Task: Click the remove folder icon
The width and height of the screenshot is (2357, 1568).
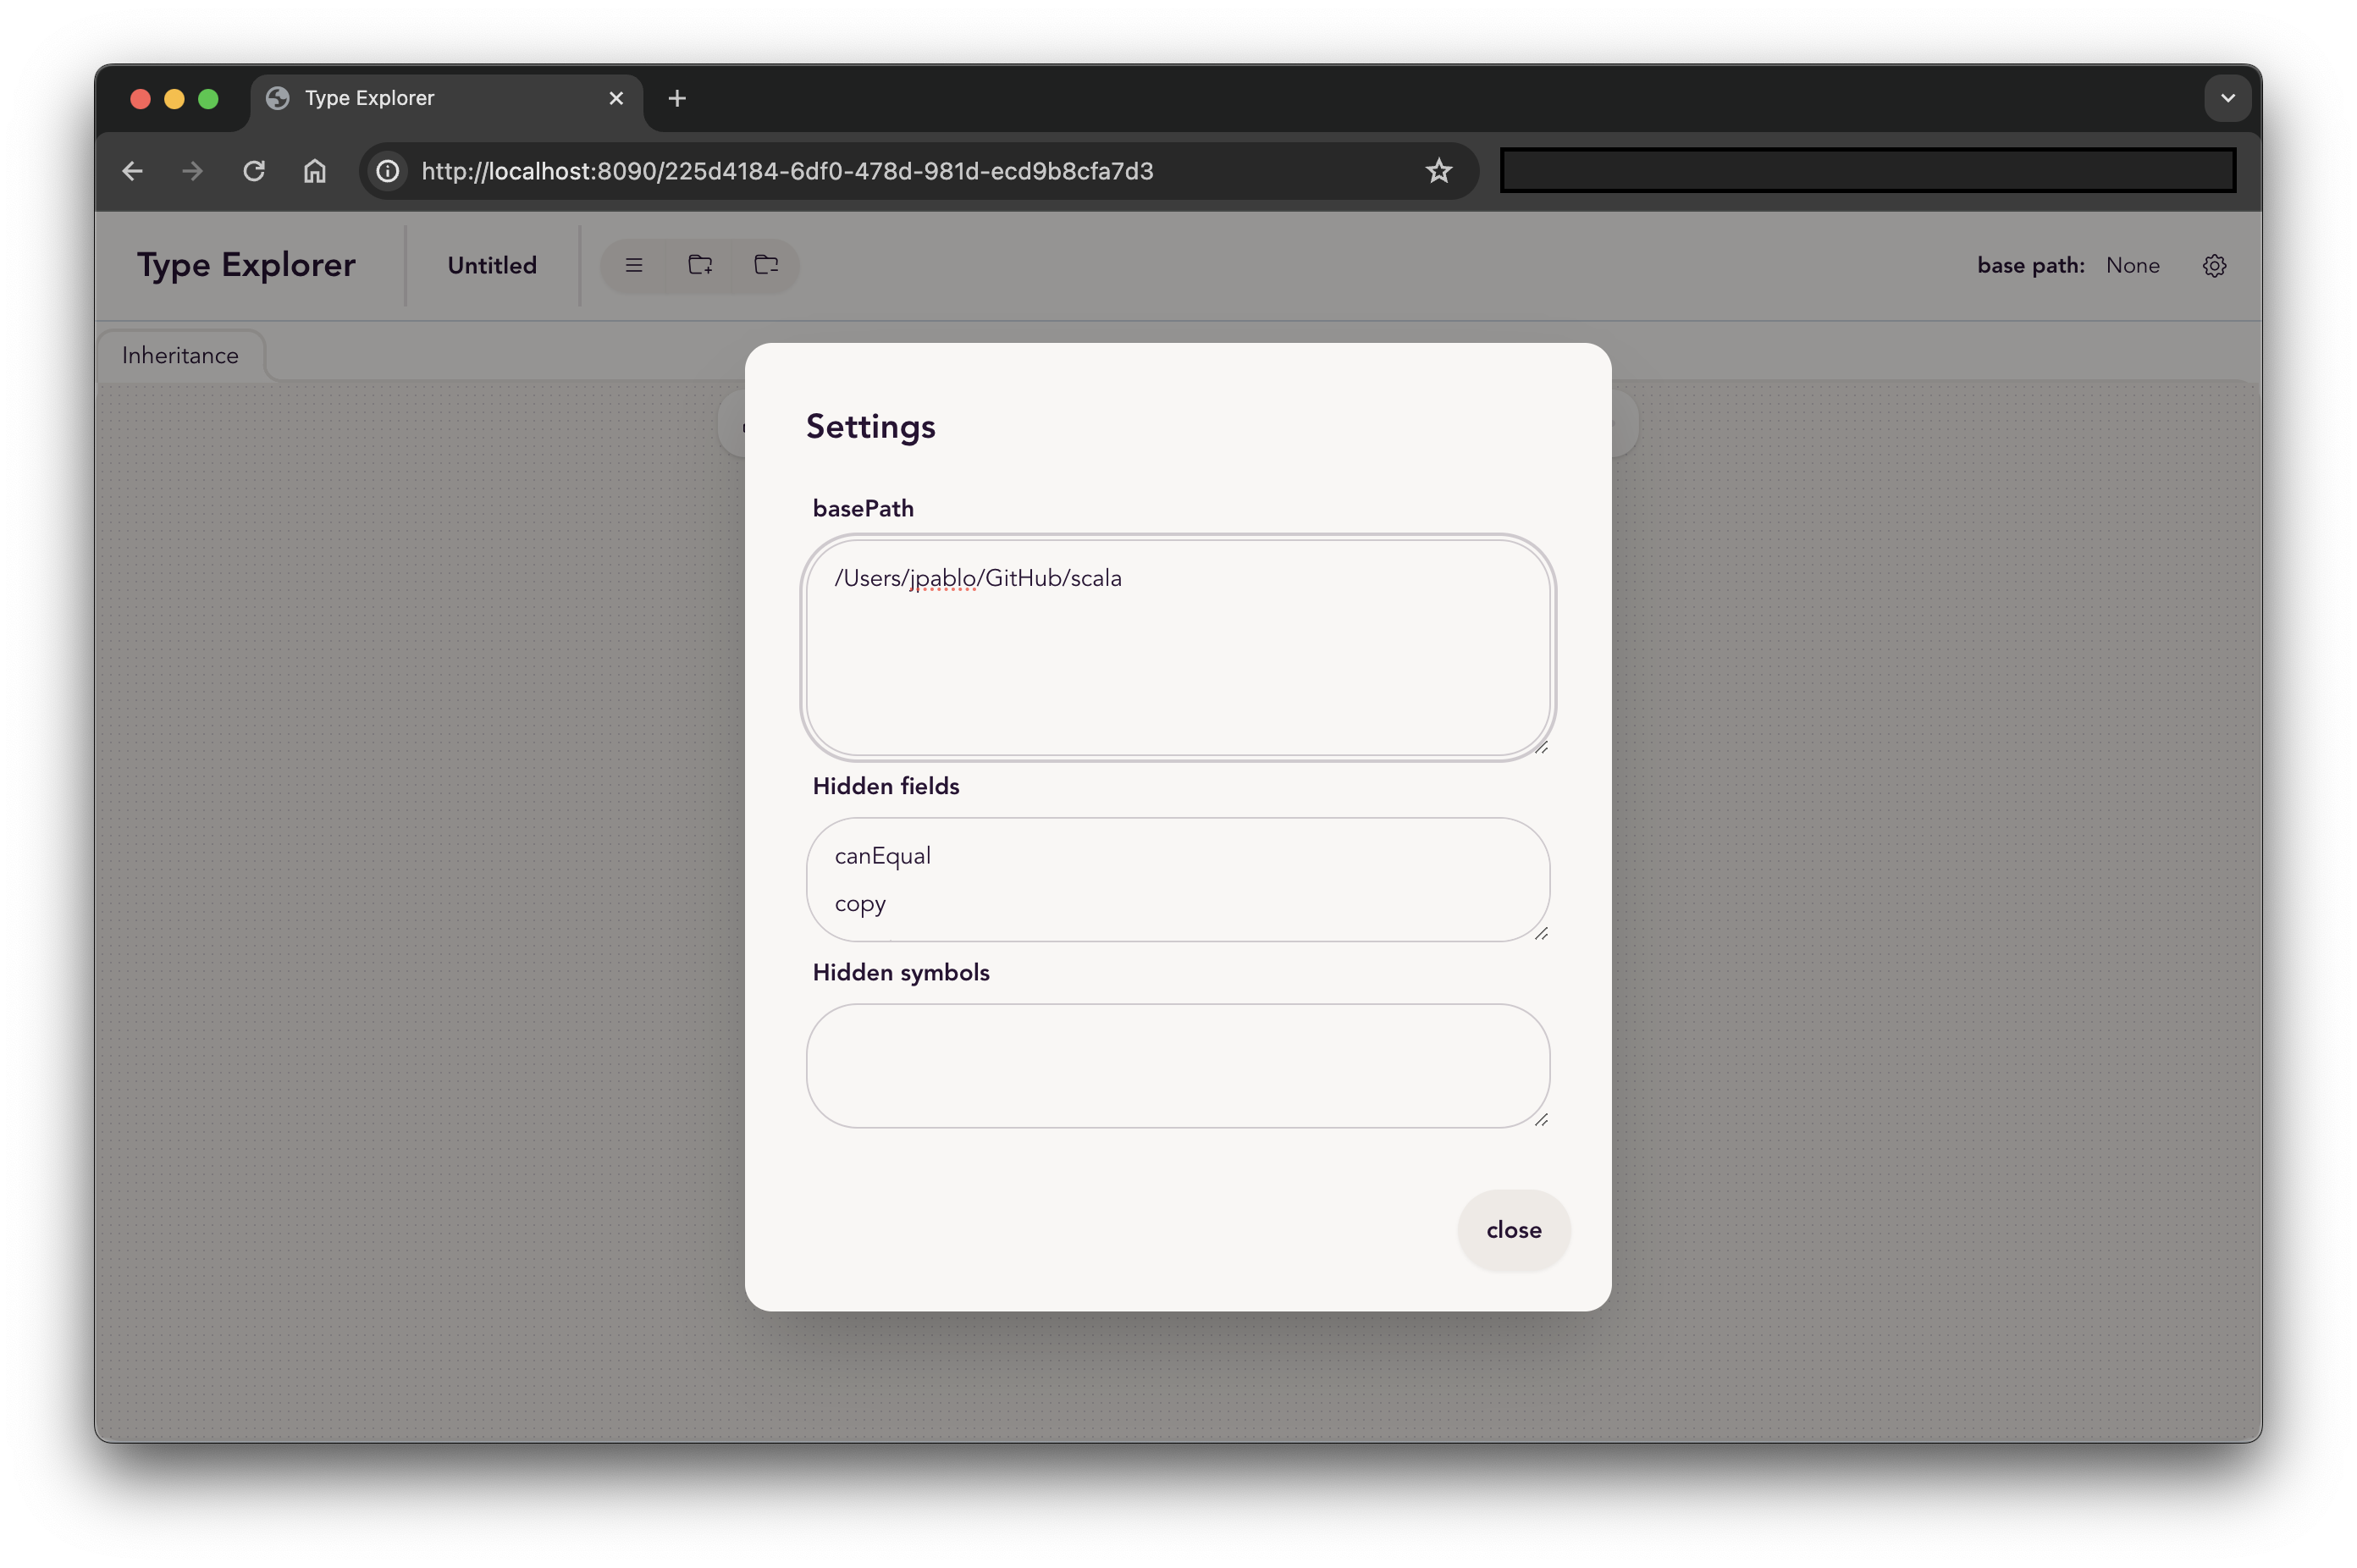Action: point(766,265)
